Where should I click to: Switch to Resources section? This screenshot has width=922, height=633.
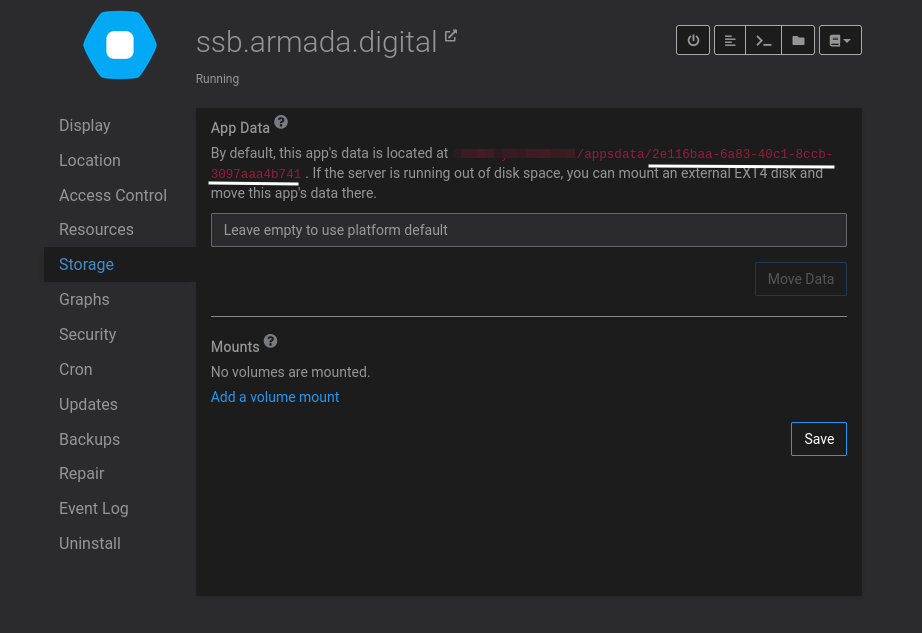coord(96,229)
